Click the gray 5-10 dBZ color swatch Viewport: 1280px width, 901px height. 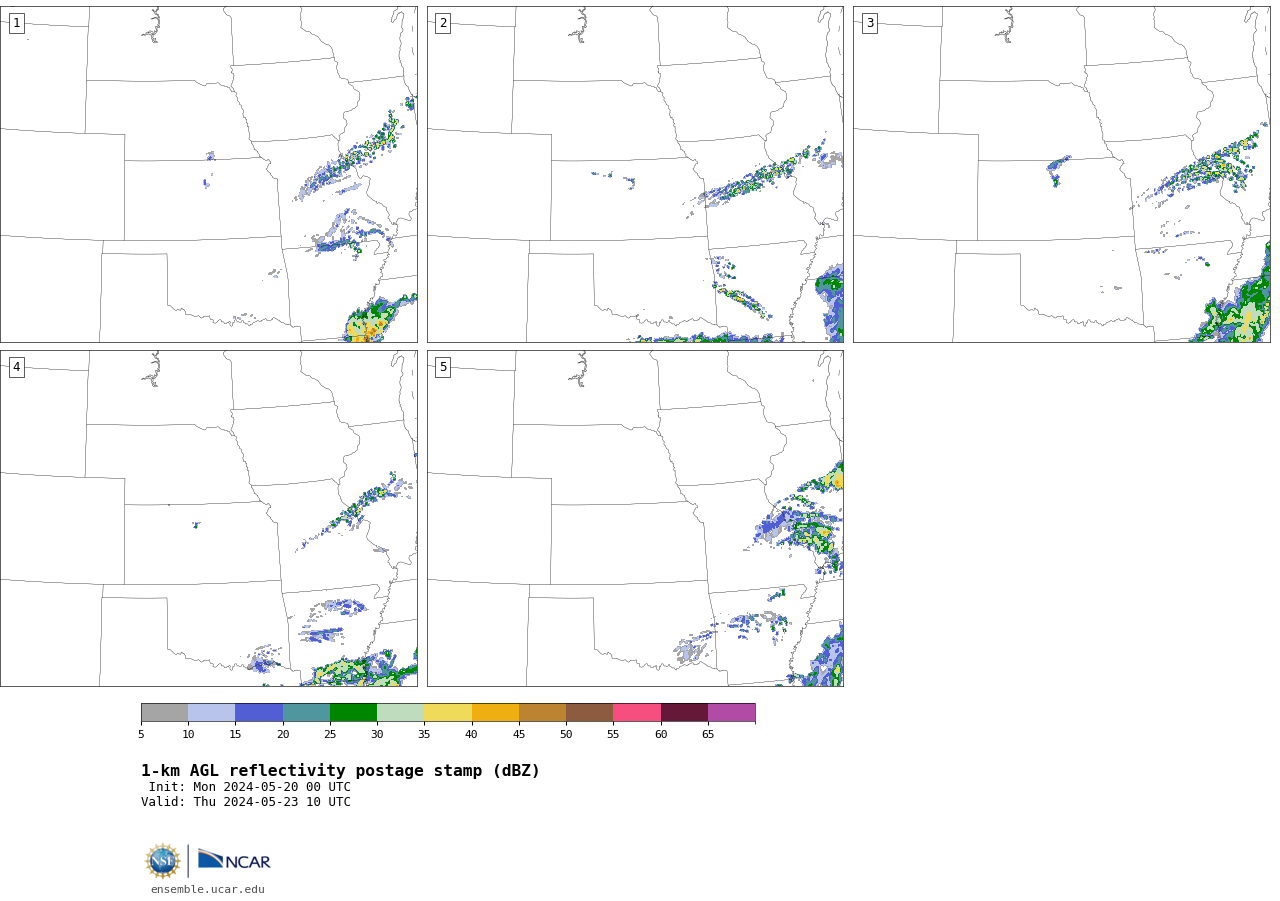coord(164,712)
